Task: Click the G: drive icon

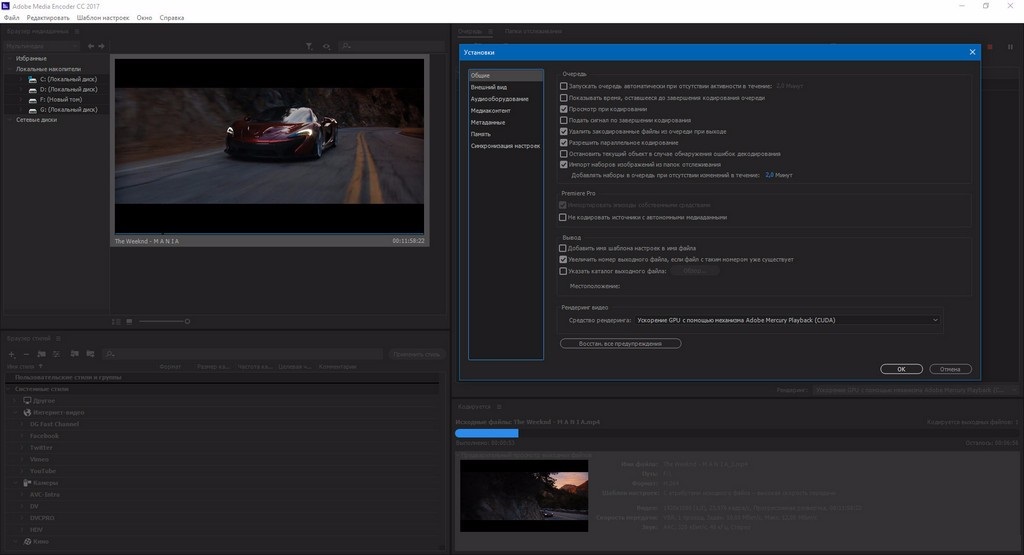Action: tap(33, 110)
